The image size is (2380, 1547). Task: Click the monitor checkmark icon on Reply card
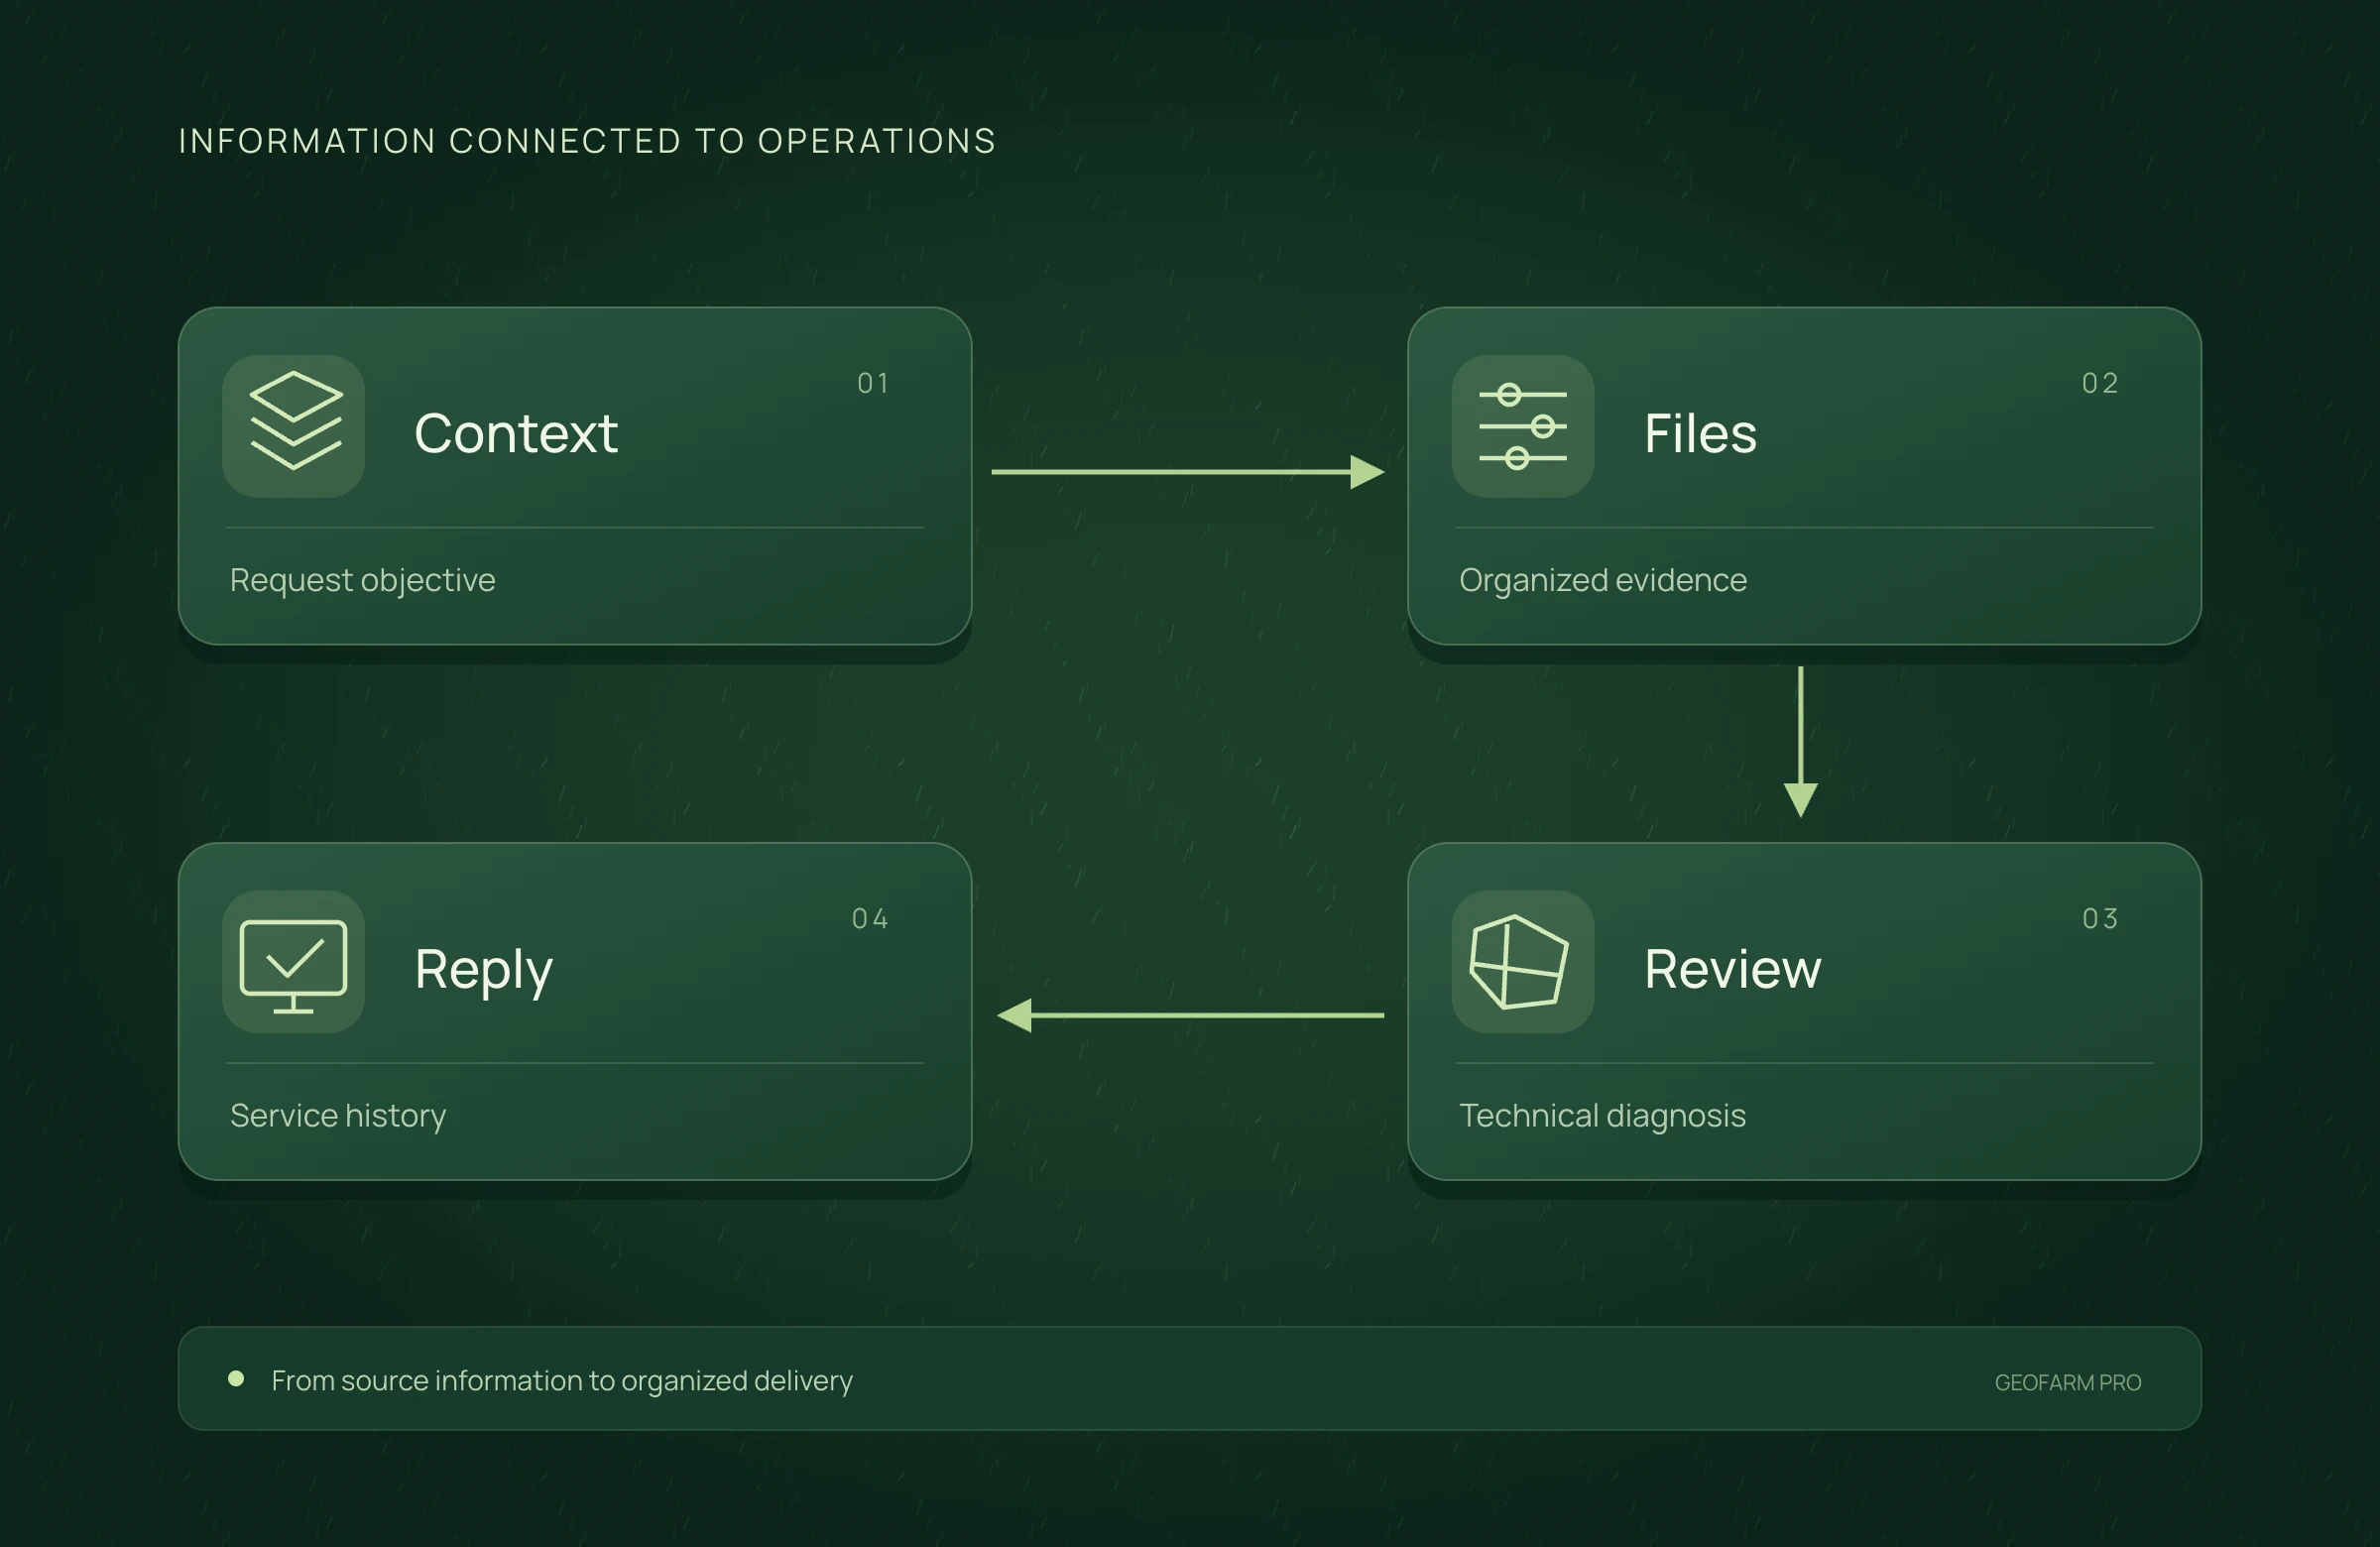(x=294, y=962)
